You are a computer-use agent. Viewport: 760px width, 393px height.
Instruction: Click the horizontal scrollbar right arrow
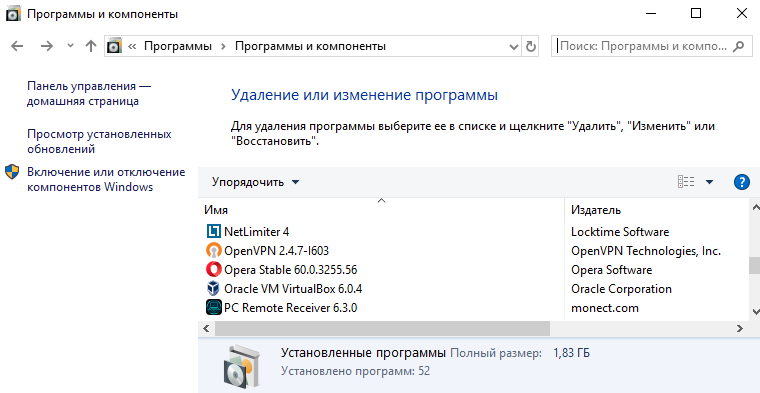pos(740,328)
